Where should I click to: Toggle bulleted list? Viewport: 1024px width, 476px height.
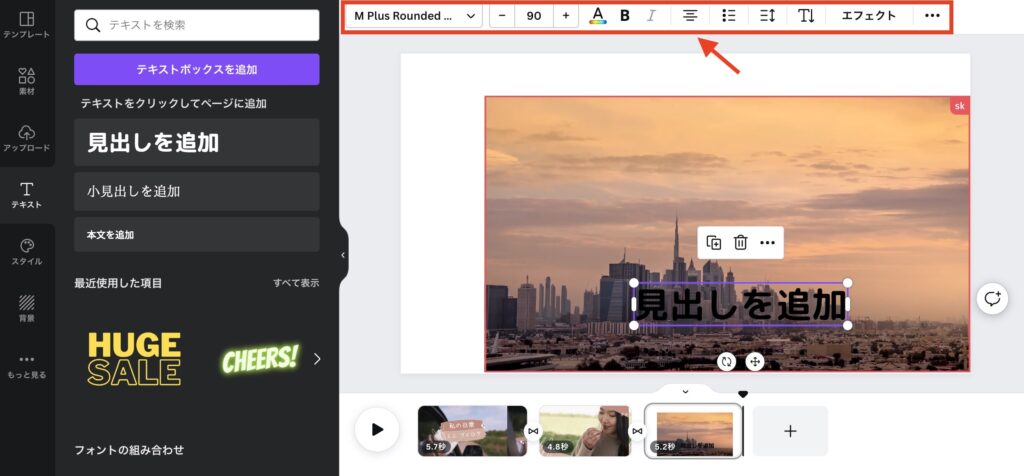tap(729, 16)
